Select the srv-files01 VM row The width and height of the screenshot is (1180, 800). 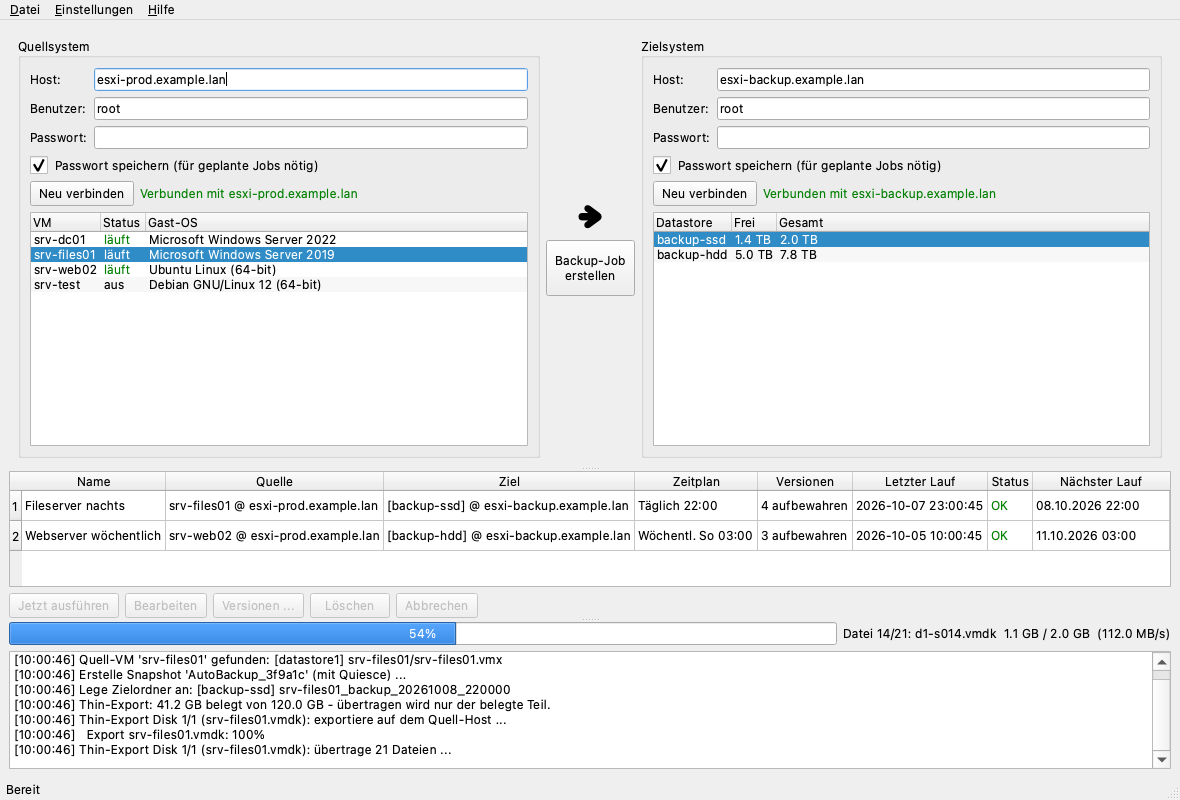tap(279, 254)
